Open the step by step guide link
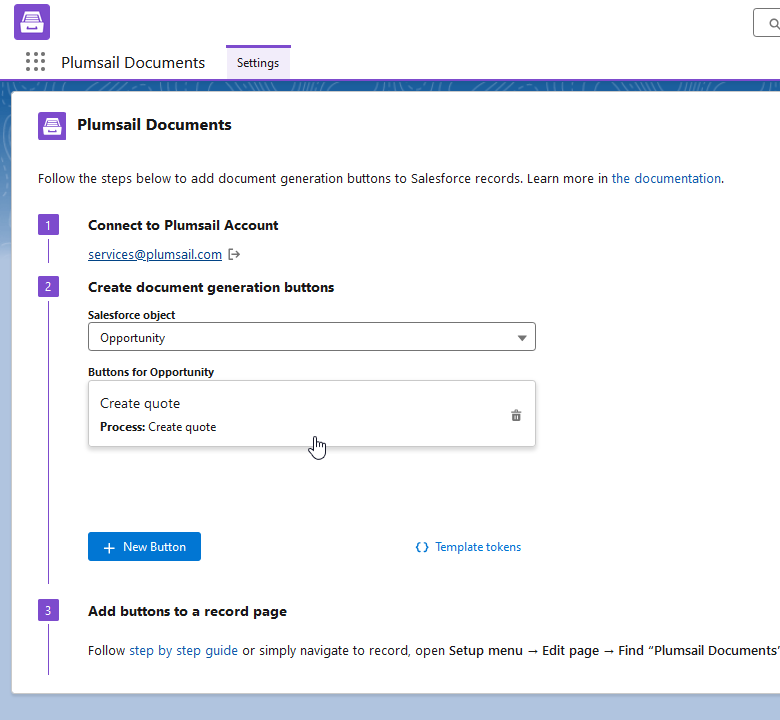The height and width of the screenshot is (720, 780). click(184, 650)
